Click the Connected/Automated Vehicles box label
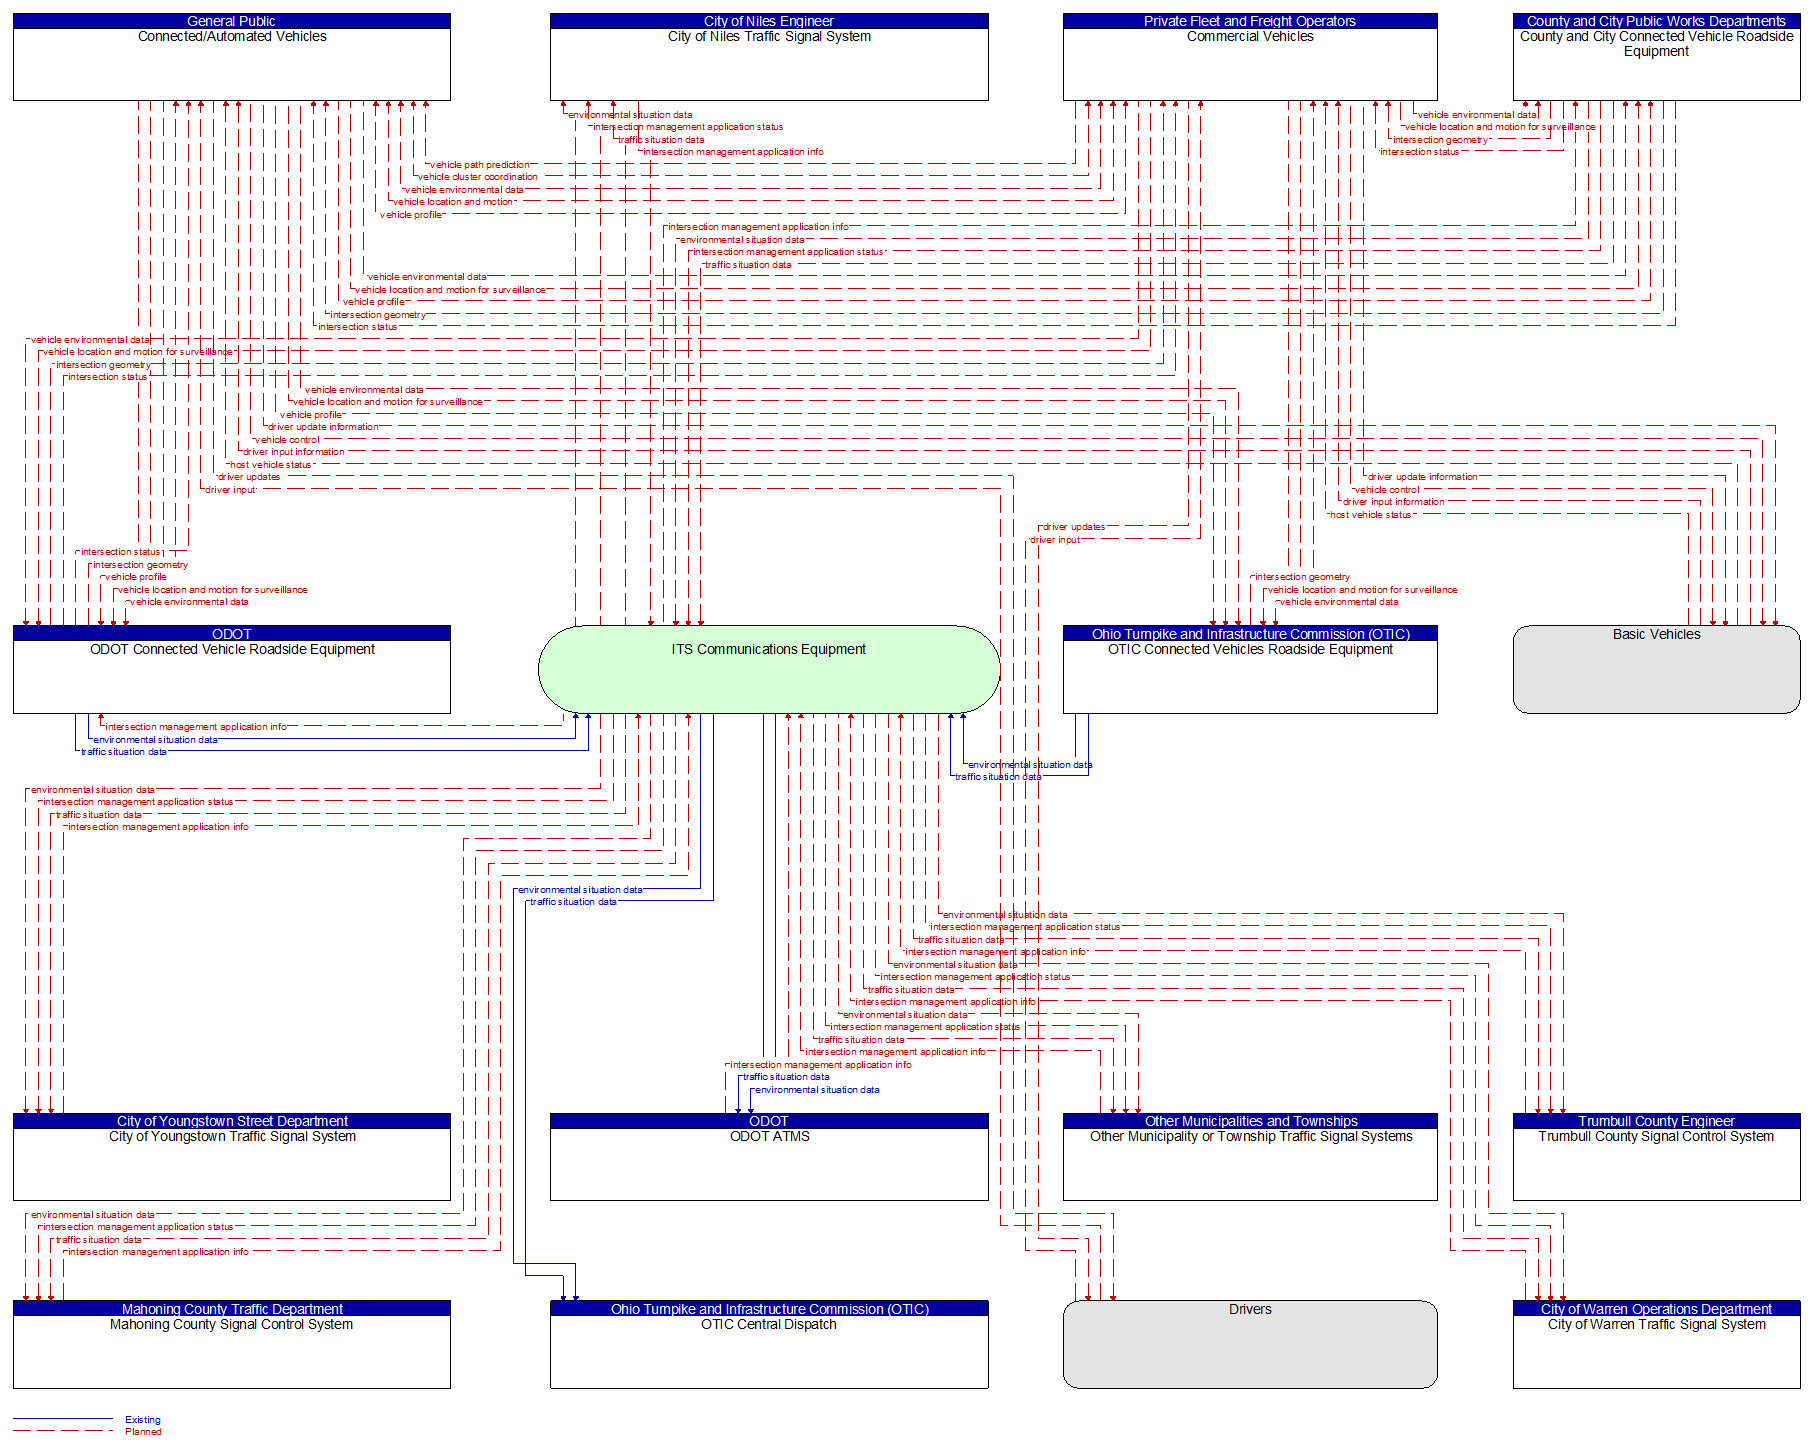This screenshot has width=1811, height=1450. pyautogui.click(x=232, y=37)
